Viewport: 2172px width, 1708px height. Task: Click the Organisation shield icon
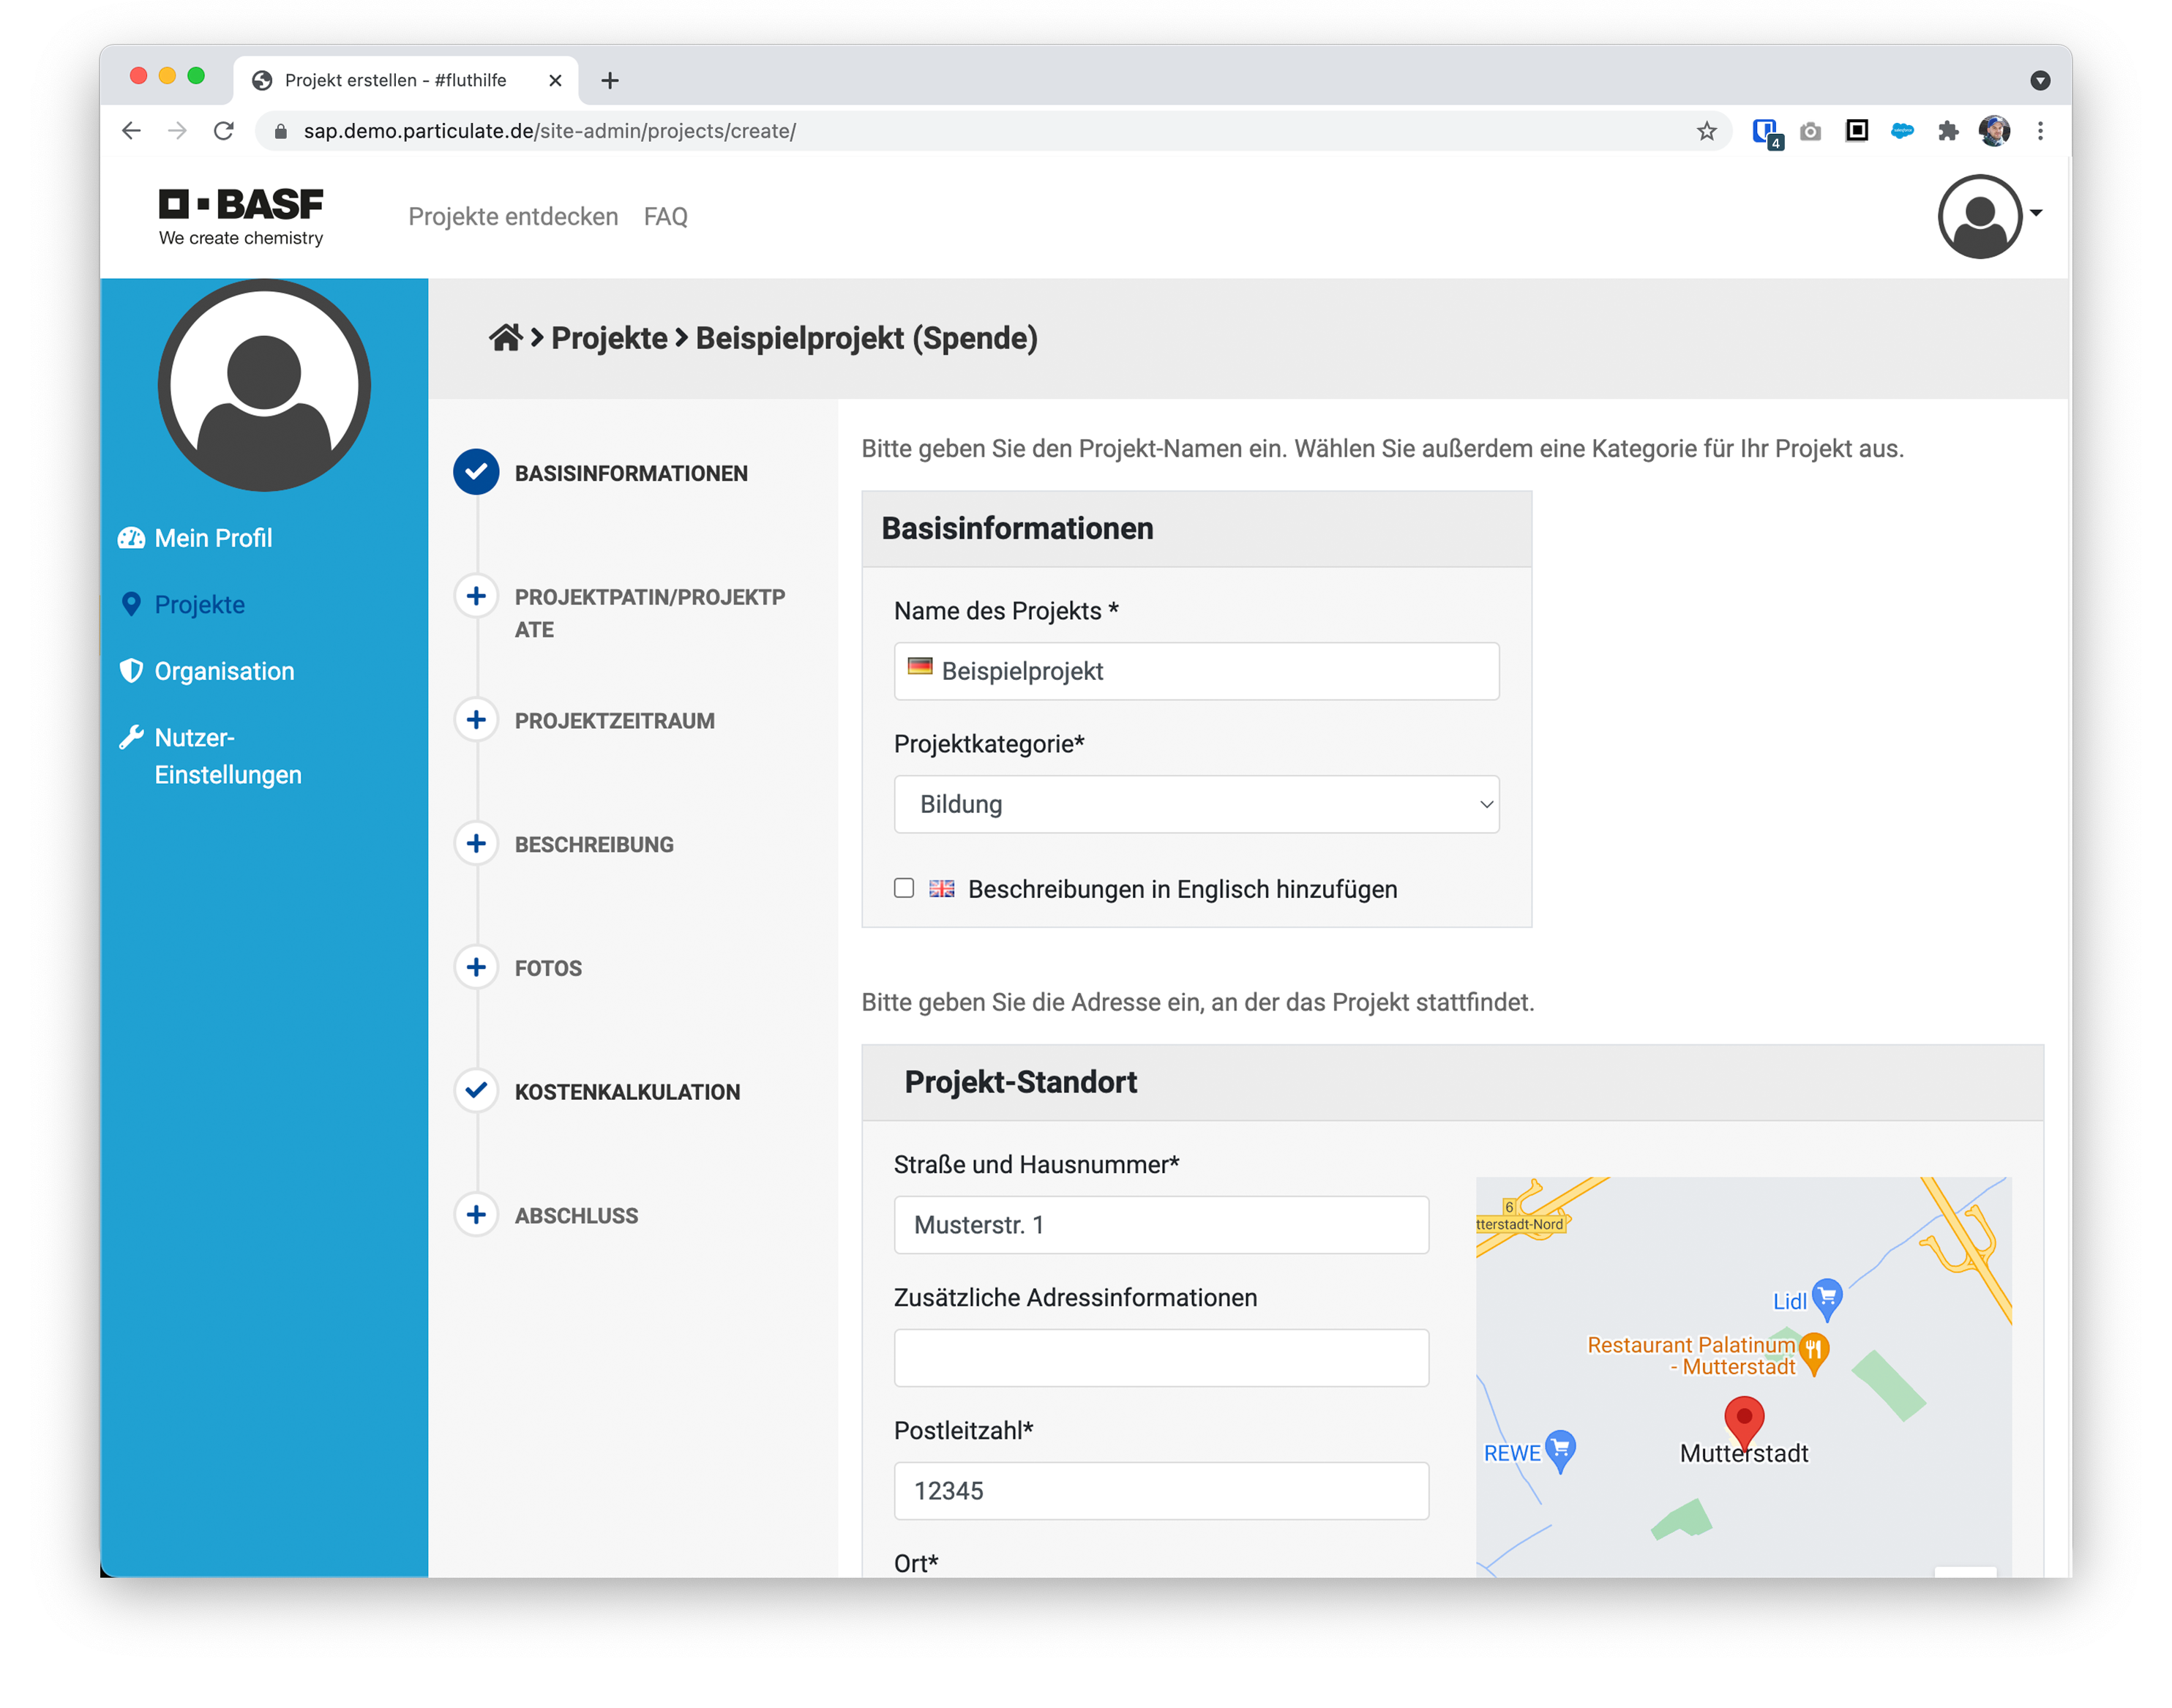pos(131,671)
